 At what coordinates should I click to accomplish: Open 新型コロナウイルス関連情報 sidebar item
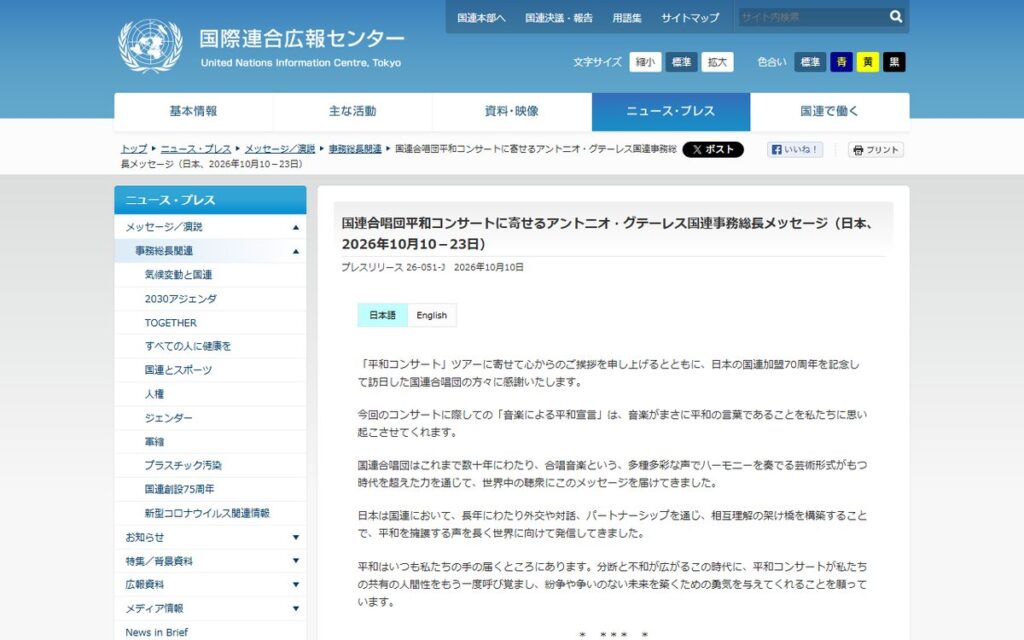click(x=210, y=513)
